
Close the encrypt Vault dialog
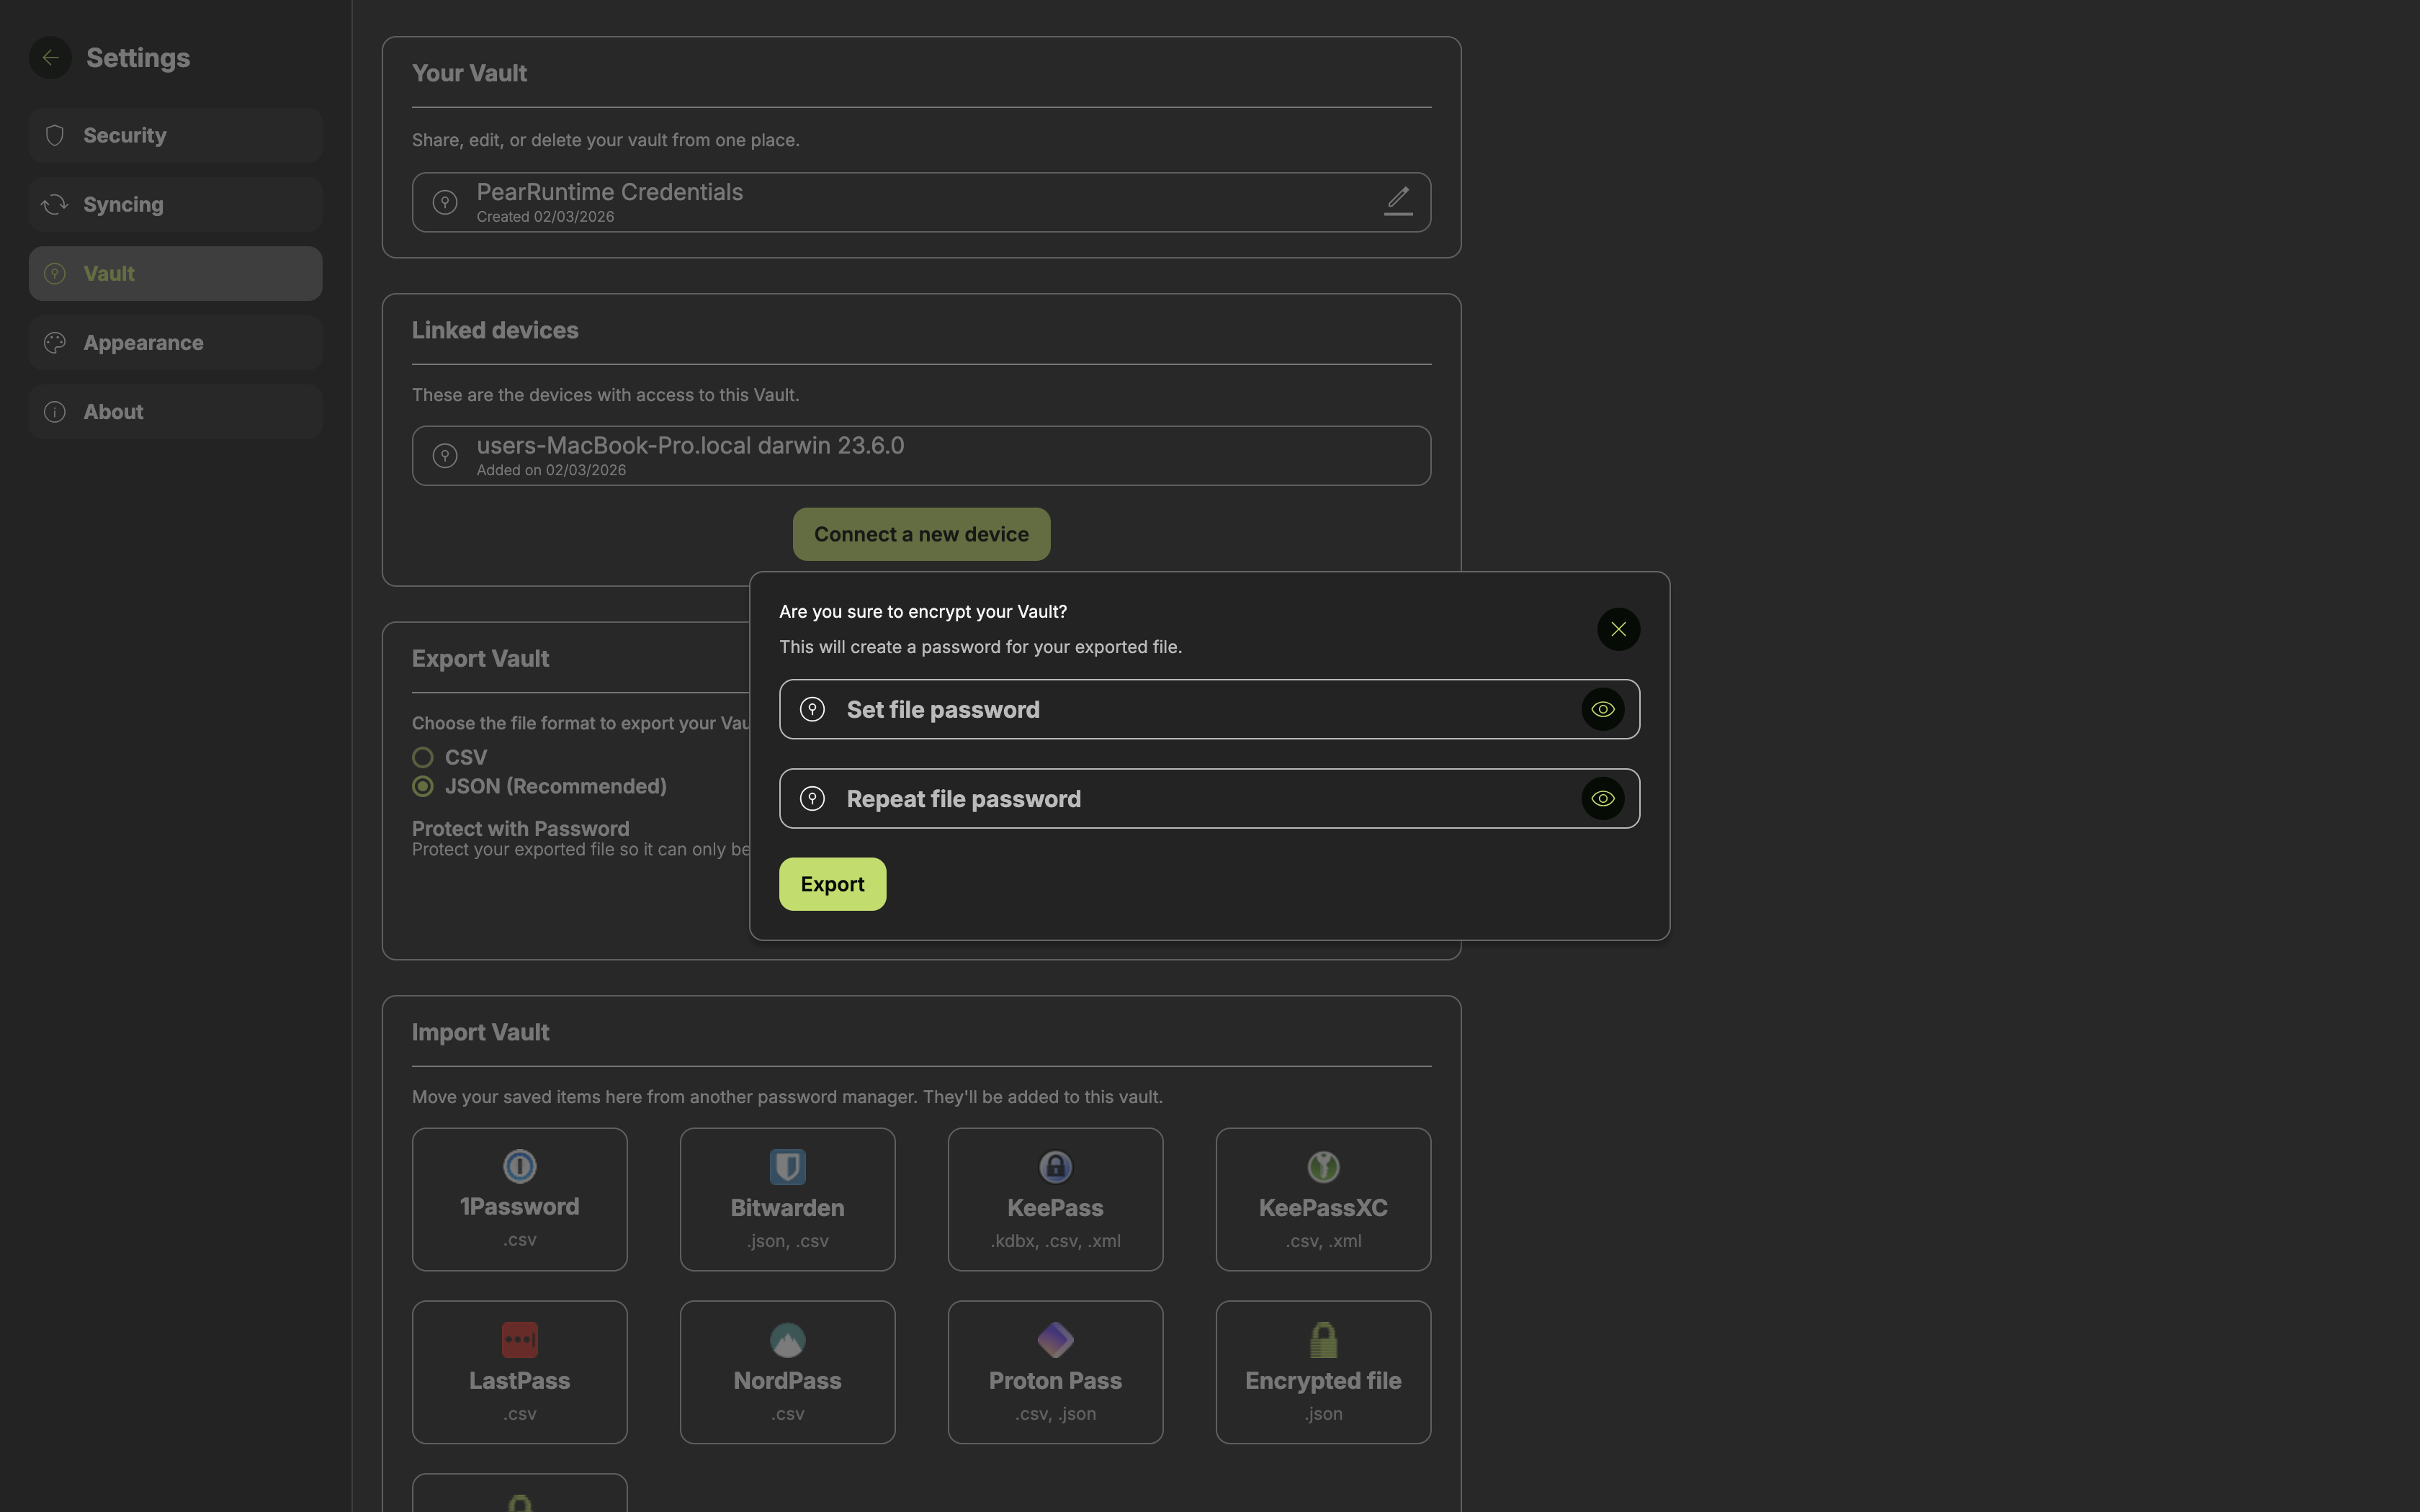point(1618,629)
